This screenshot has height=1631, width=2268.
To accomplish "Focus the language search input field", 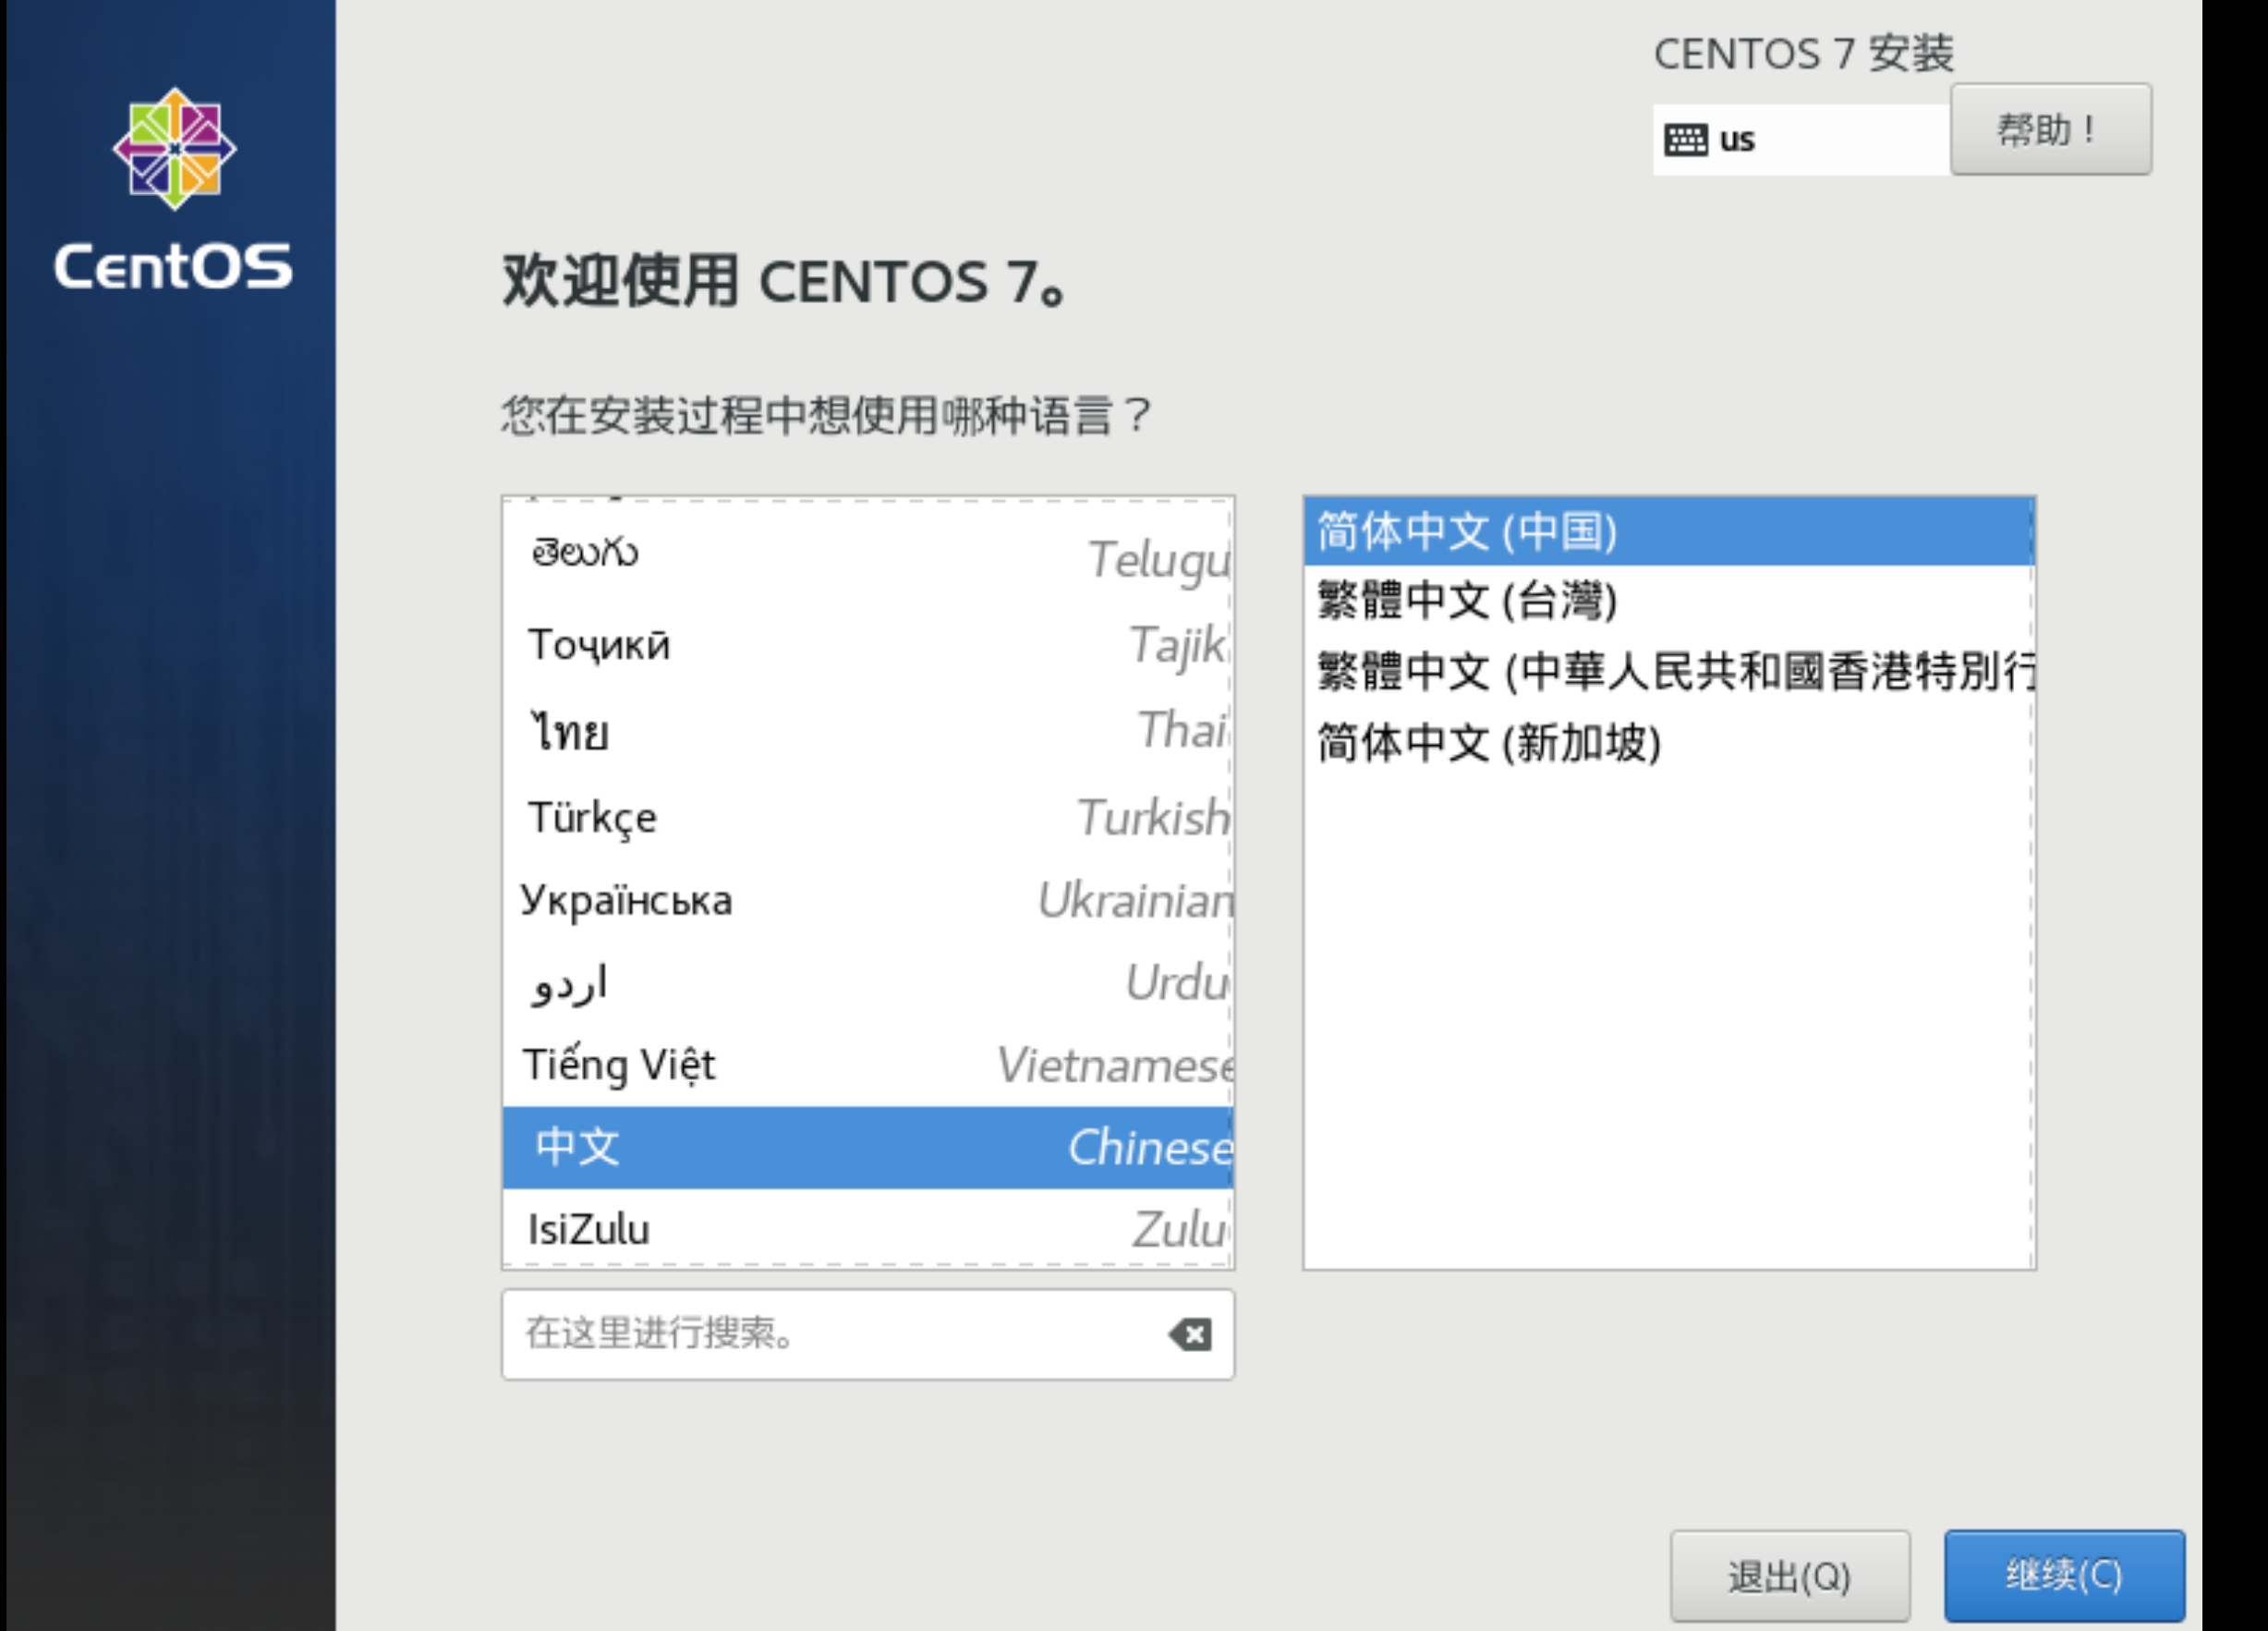I will [x=830, y=1334].
